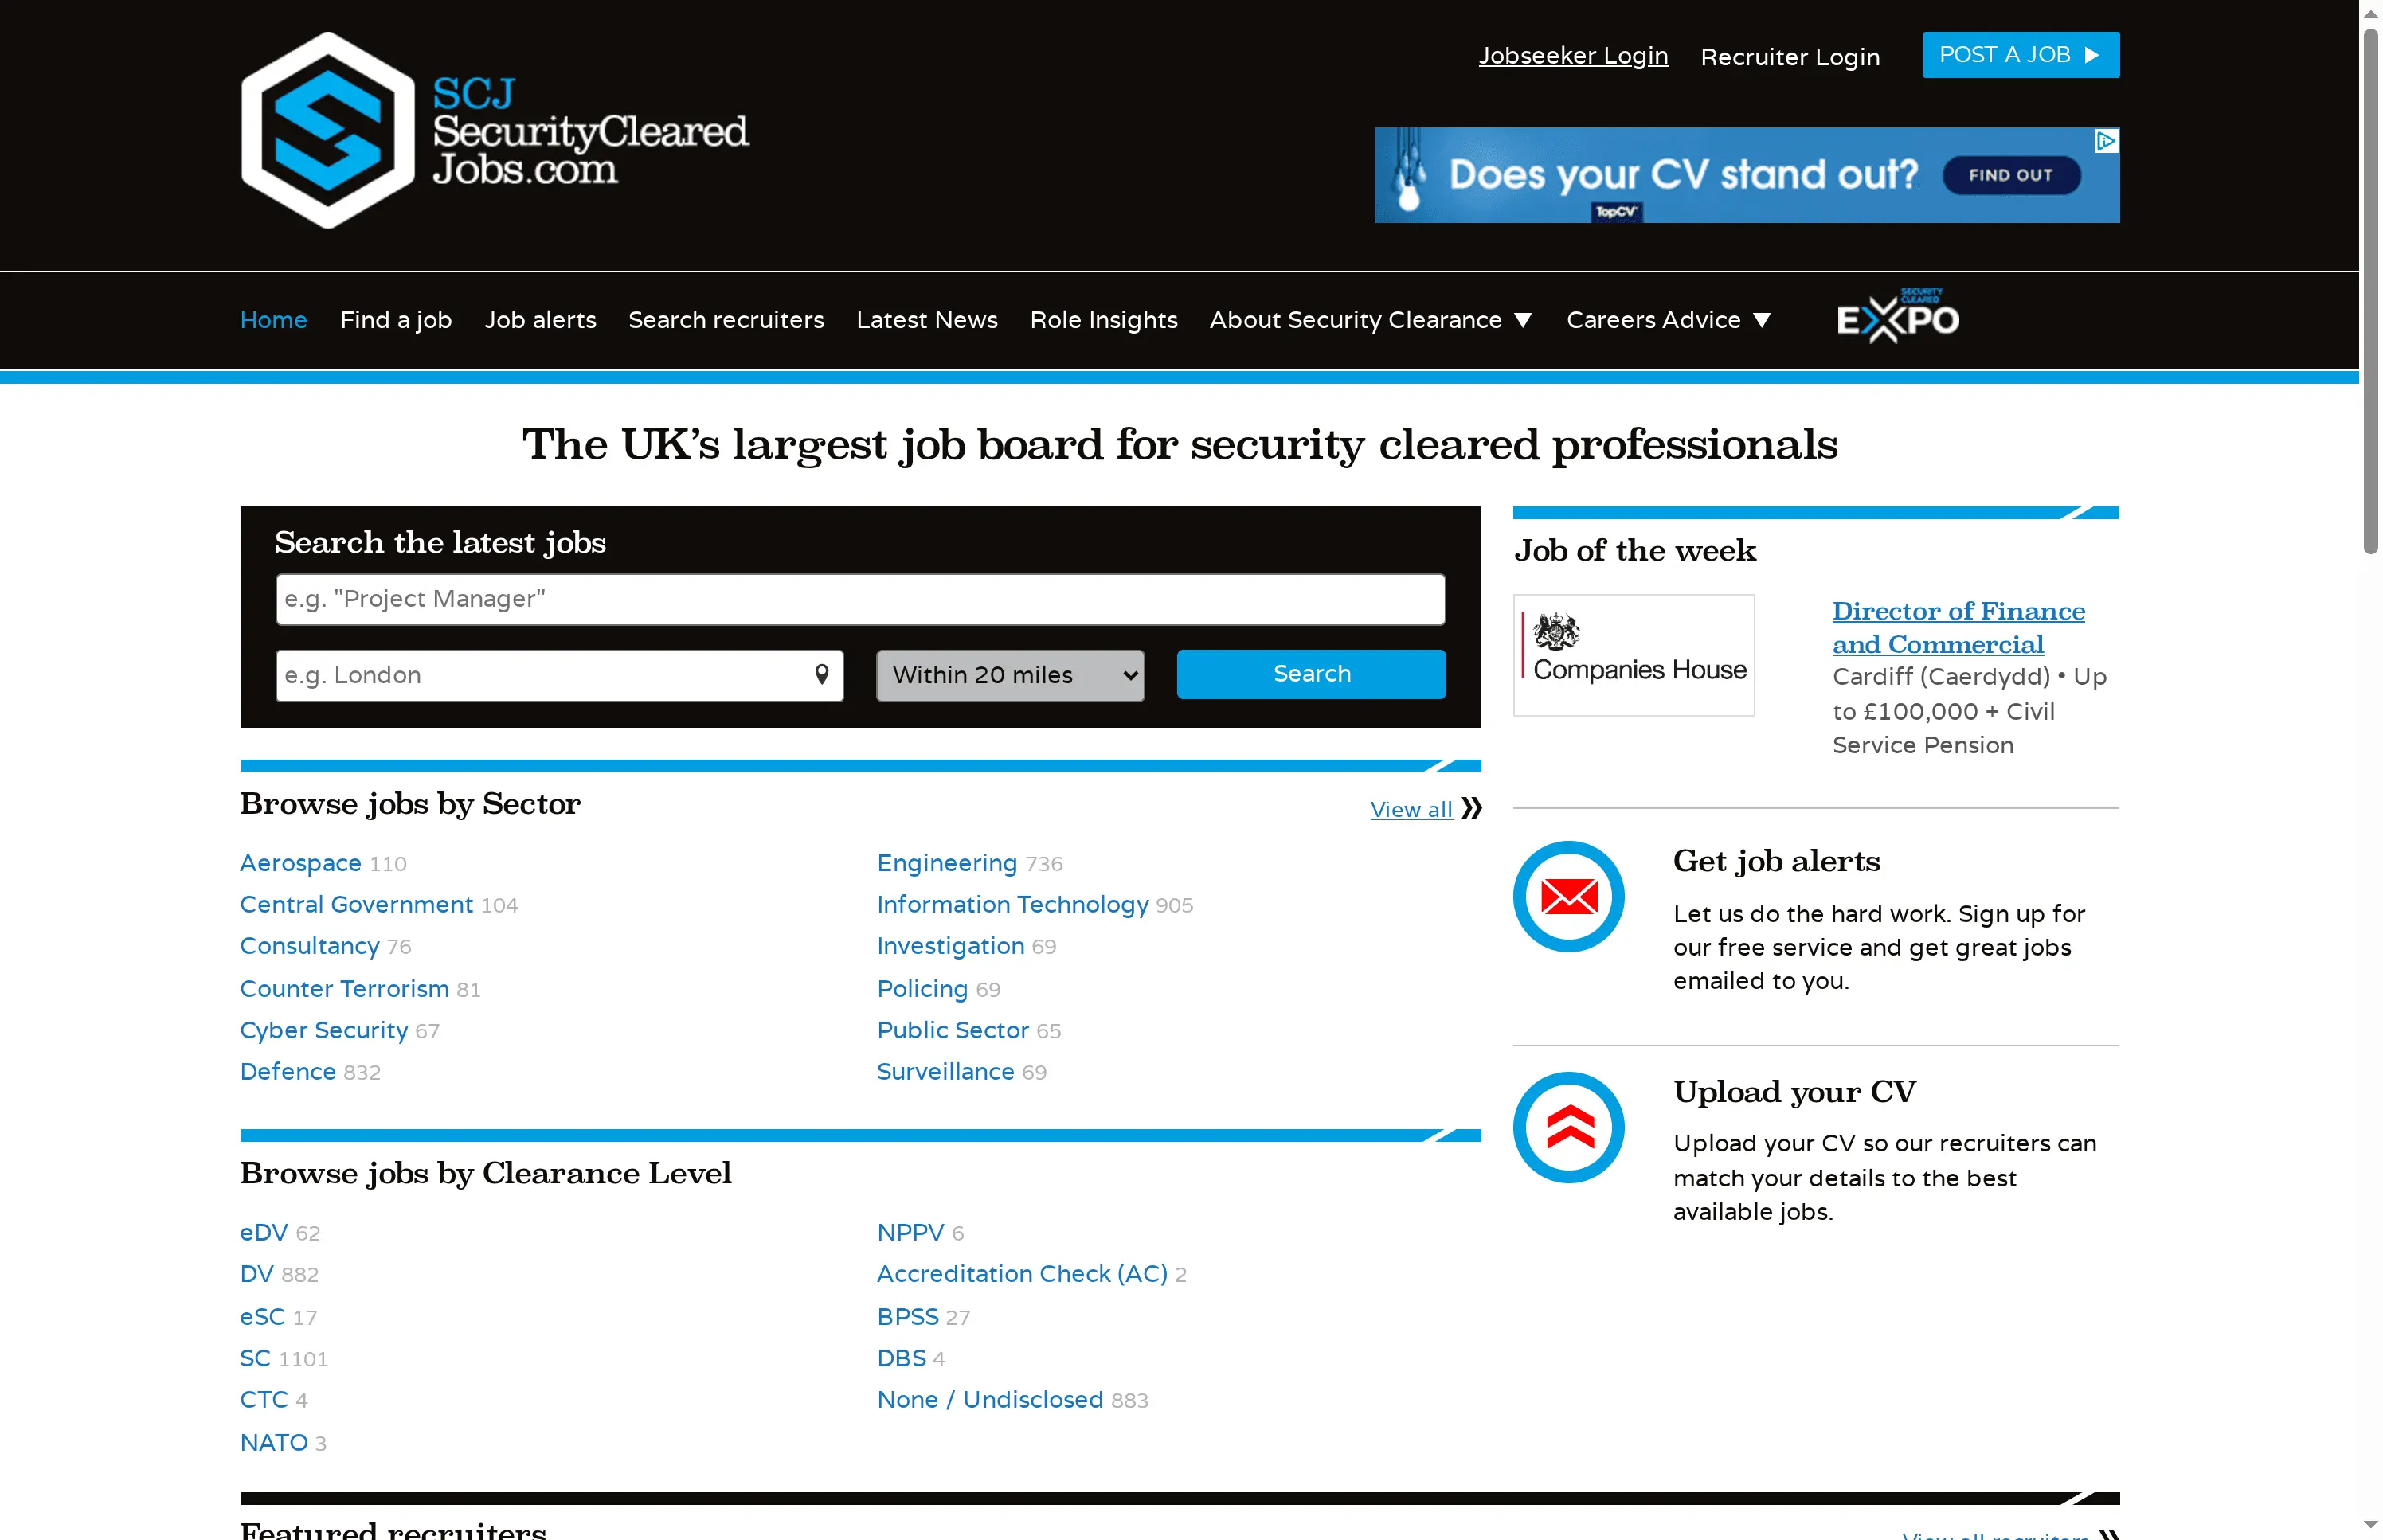
Task: View DBS clearance level jobs
Action: (902, 1358)
